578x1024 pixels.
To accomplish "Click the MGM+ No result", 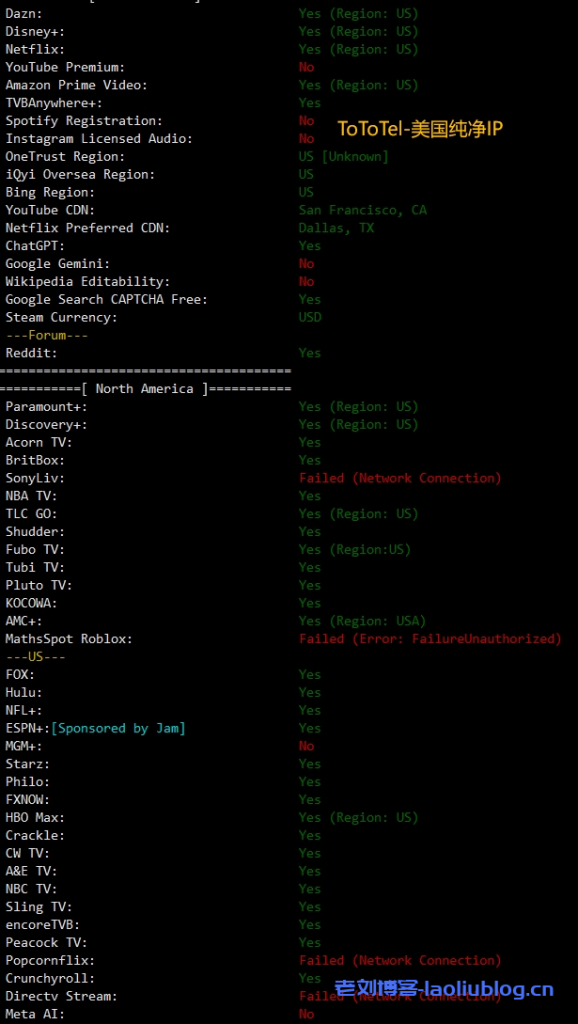I will click(306, 746).
